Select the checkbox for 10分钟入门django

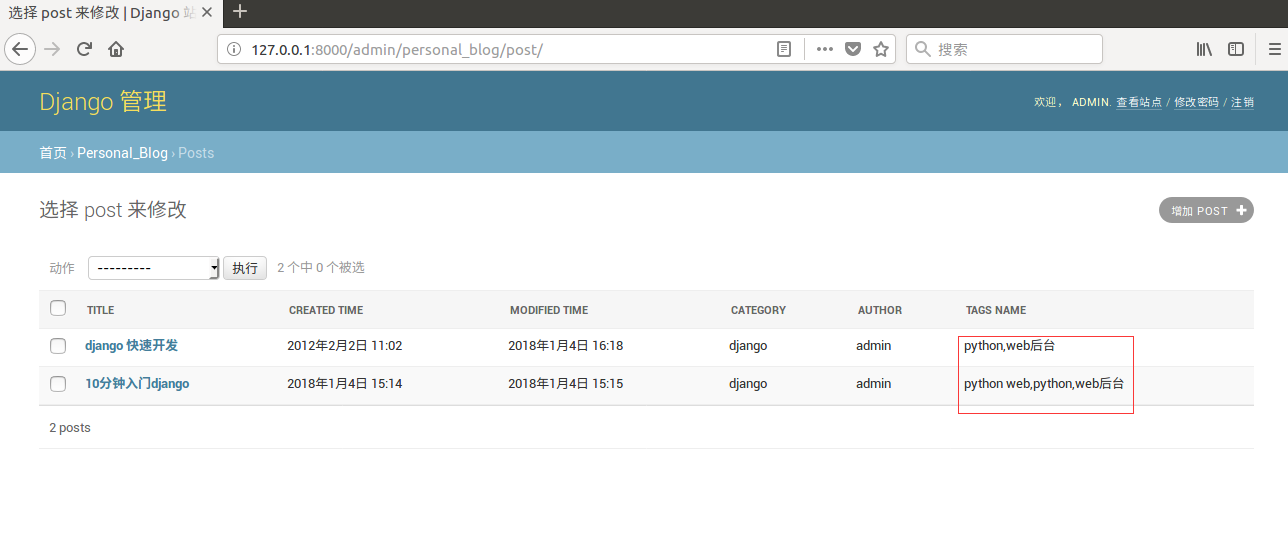(x=58, y=384)
